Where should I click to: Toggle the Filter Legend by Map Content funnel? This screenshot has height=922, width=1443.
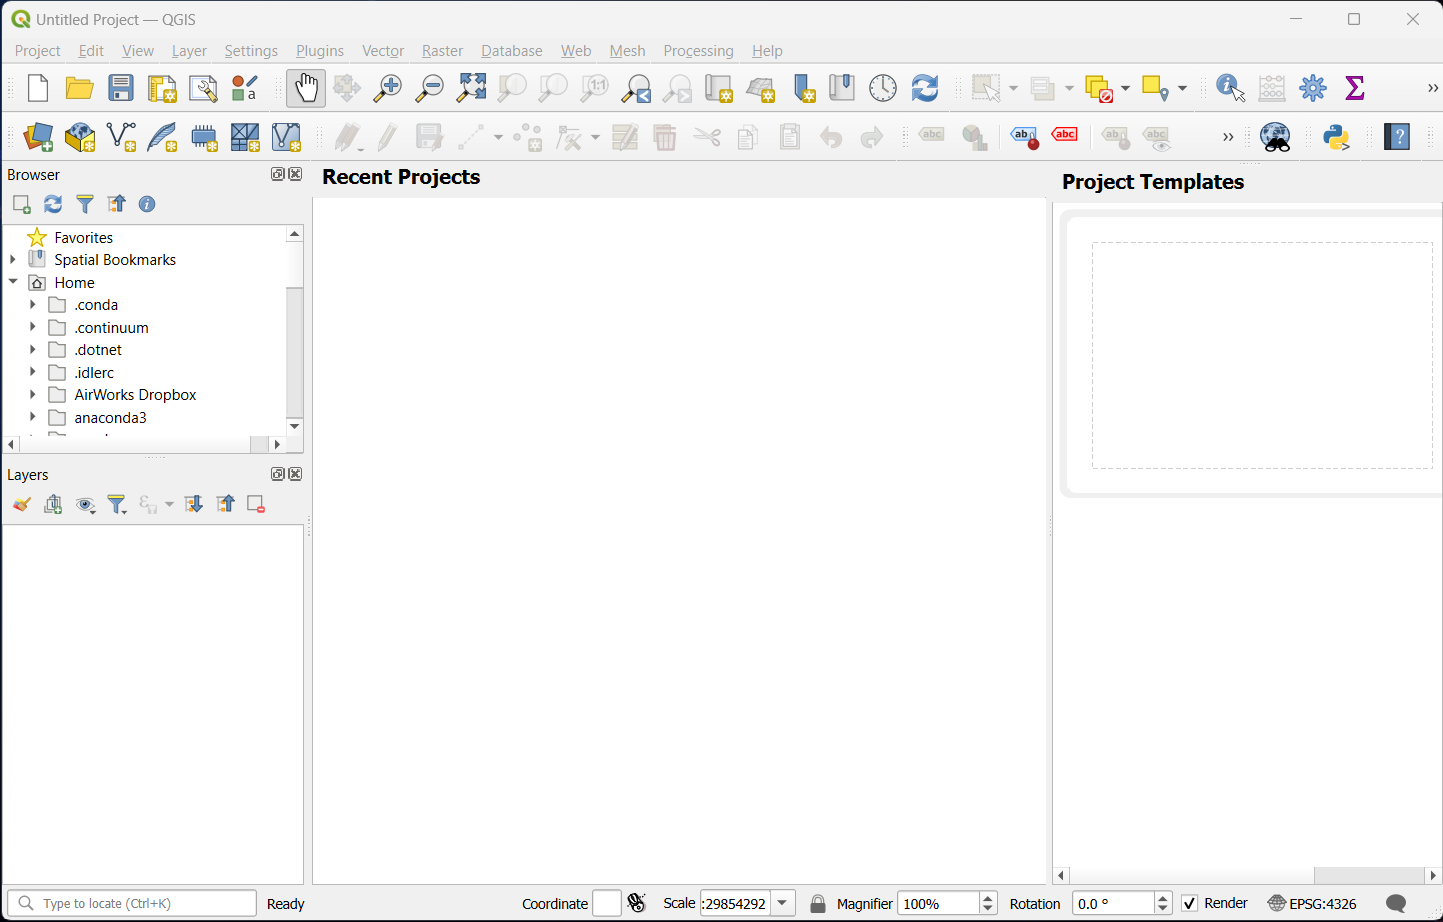point(117,505)
